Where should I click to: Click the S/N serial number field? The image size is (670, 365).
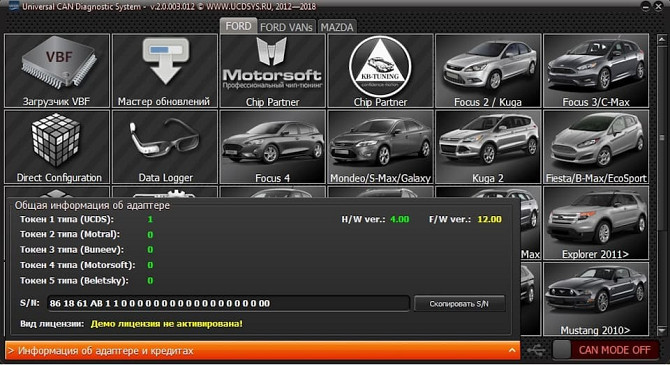(228, 303)
